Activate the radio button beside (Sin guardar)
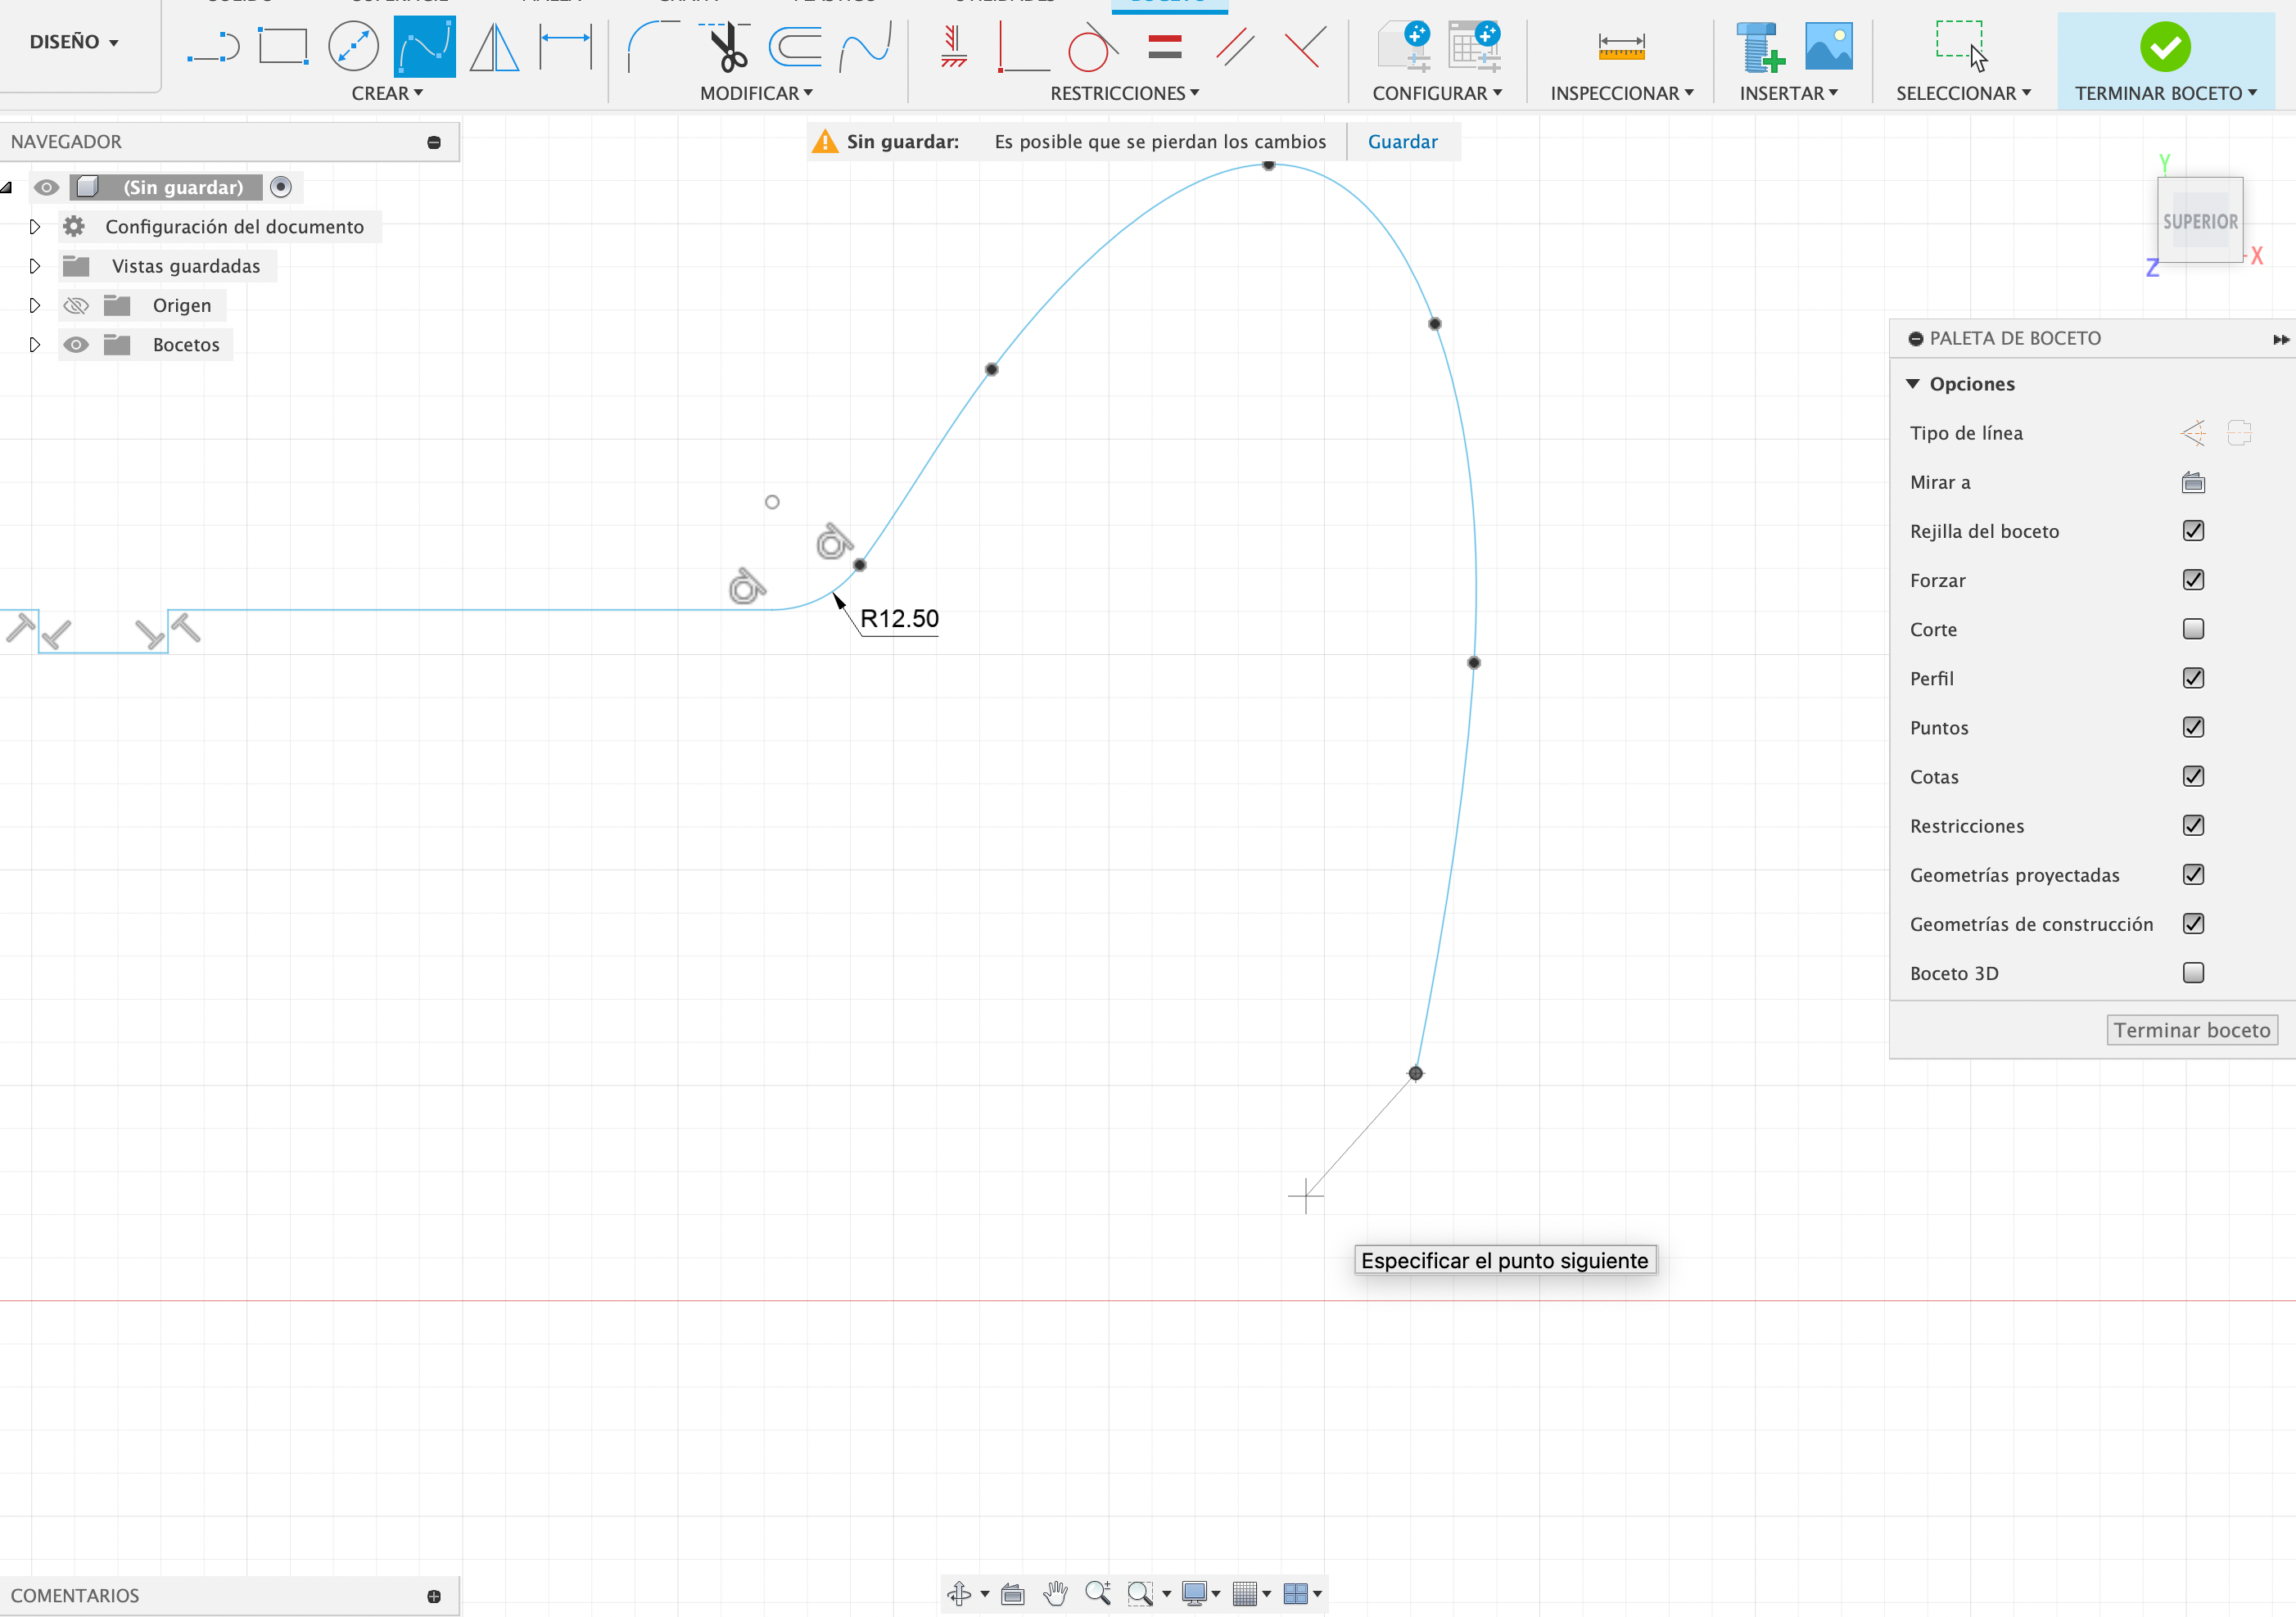This screenshot has height=1617, width=2296. 281,187
